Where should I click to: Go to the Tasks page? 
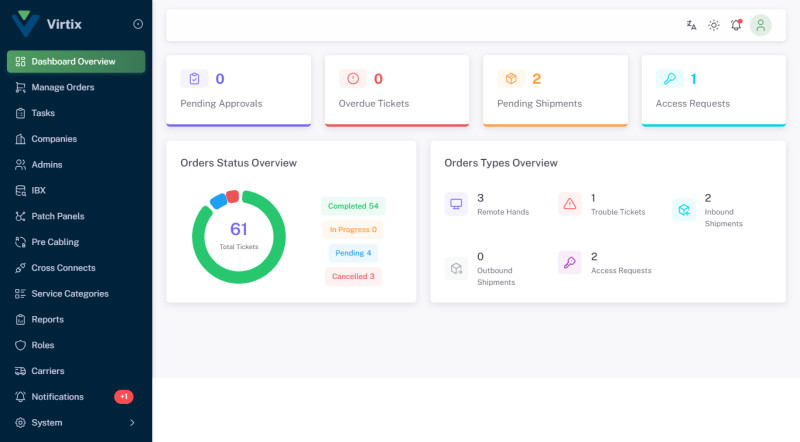pyautogui.click(x=43, y=113)
